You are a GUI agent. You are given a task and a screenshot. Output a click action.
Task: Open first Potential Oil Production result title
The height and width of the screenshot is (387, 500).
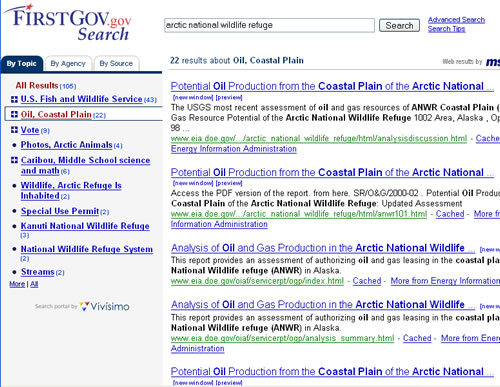pos(332,86)
